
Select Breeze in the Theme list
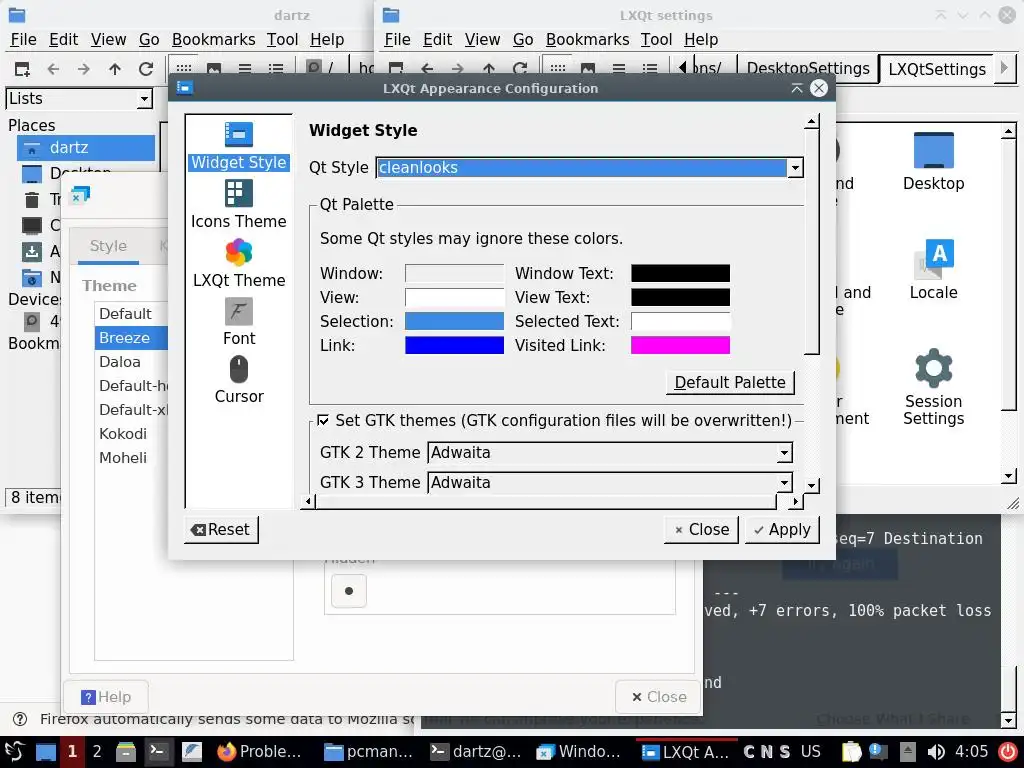tap(131, 338)
